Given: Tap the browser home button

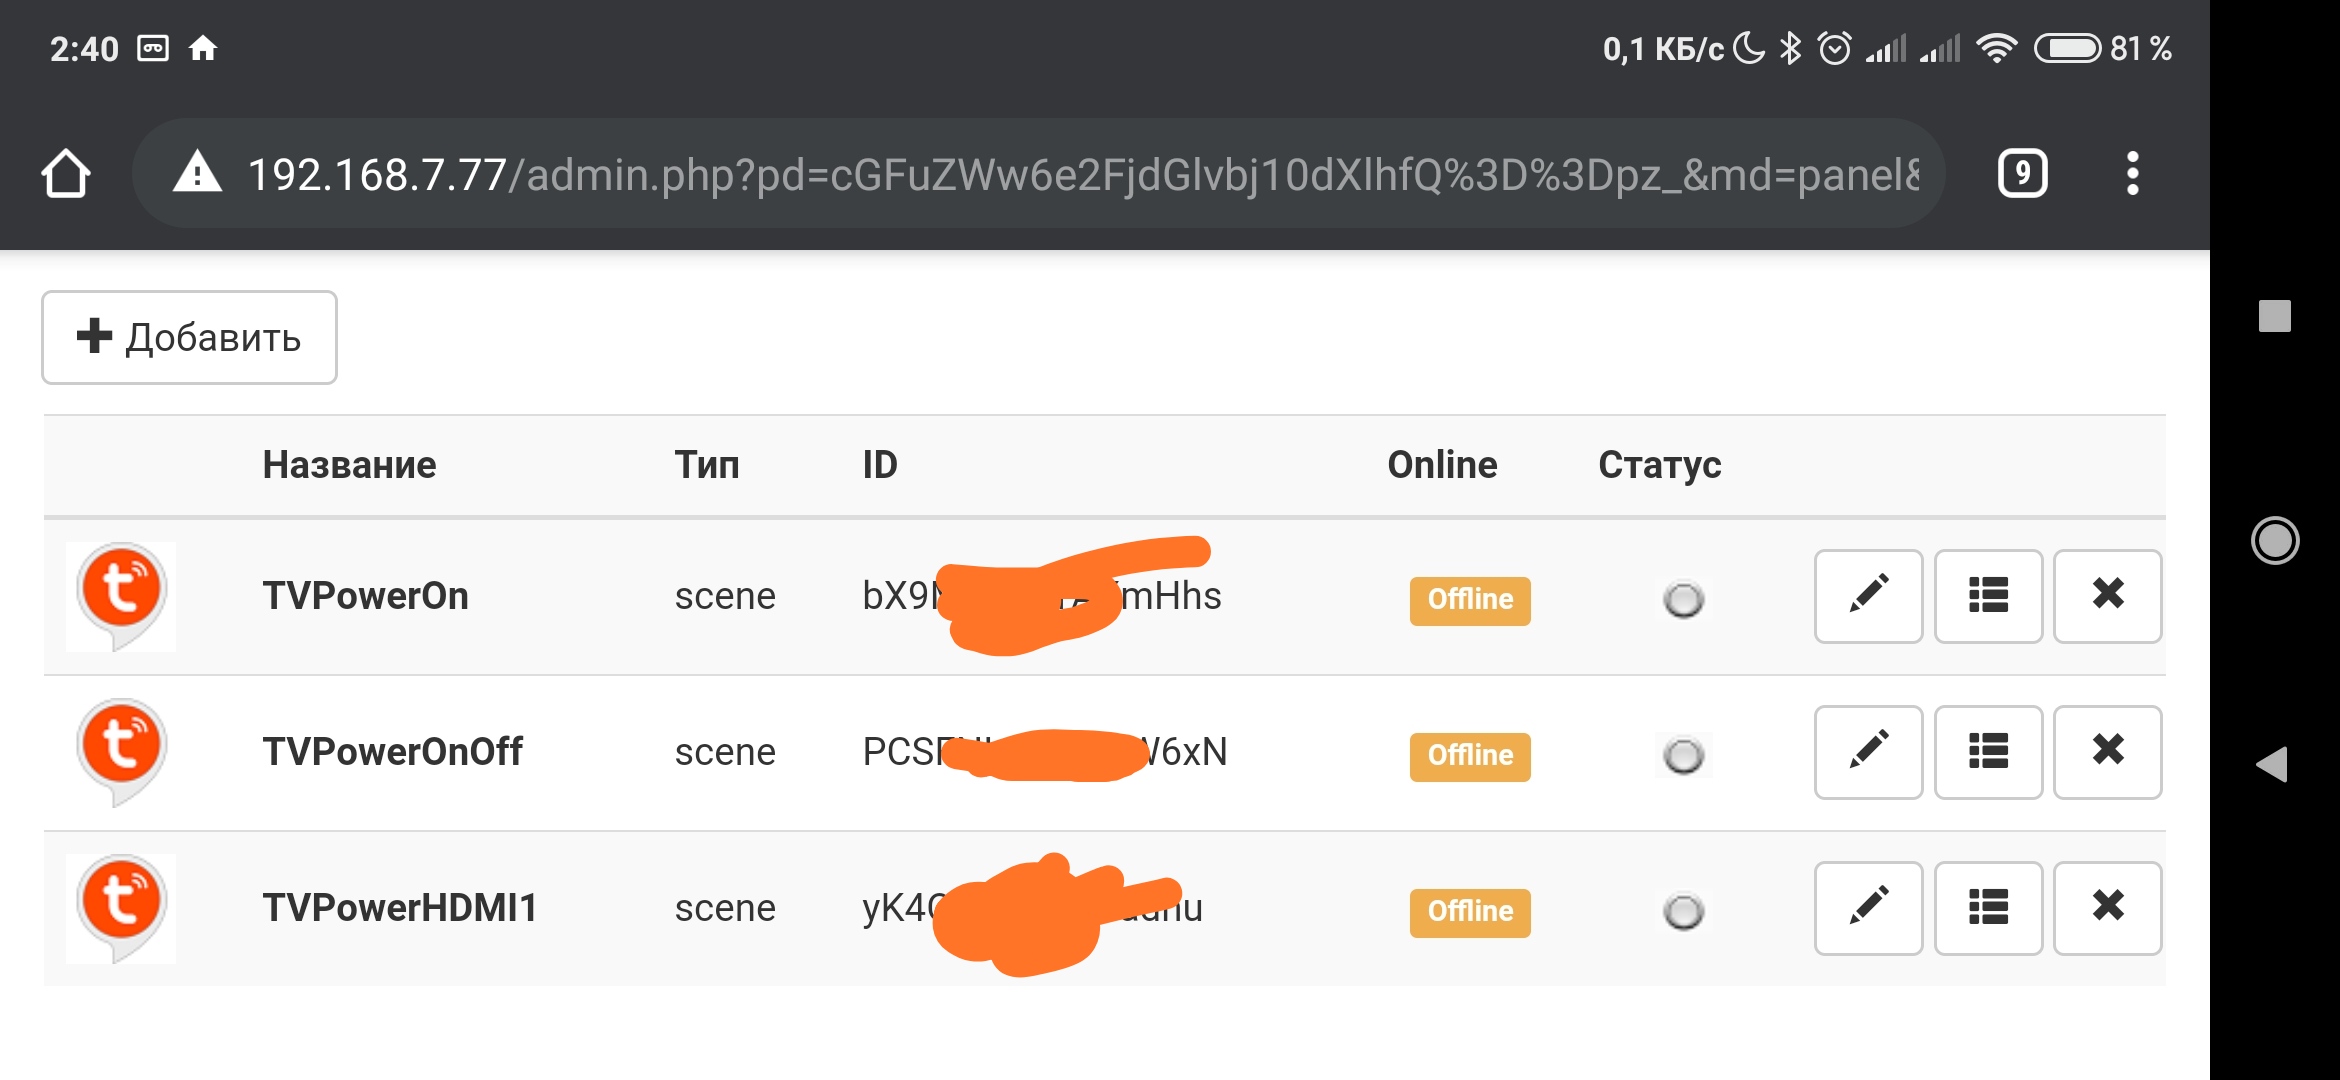Looking at the screenshot, I should pos(66,174).
